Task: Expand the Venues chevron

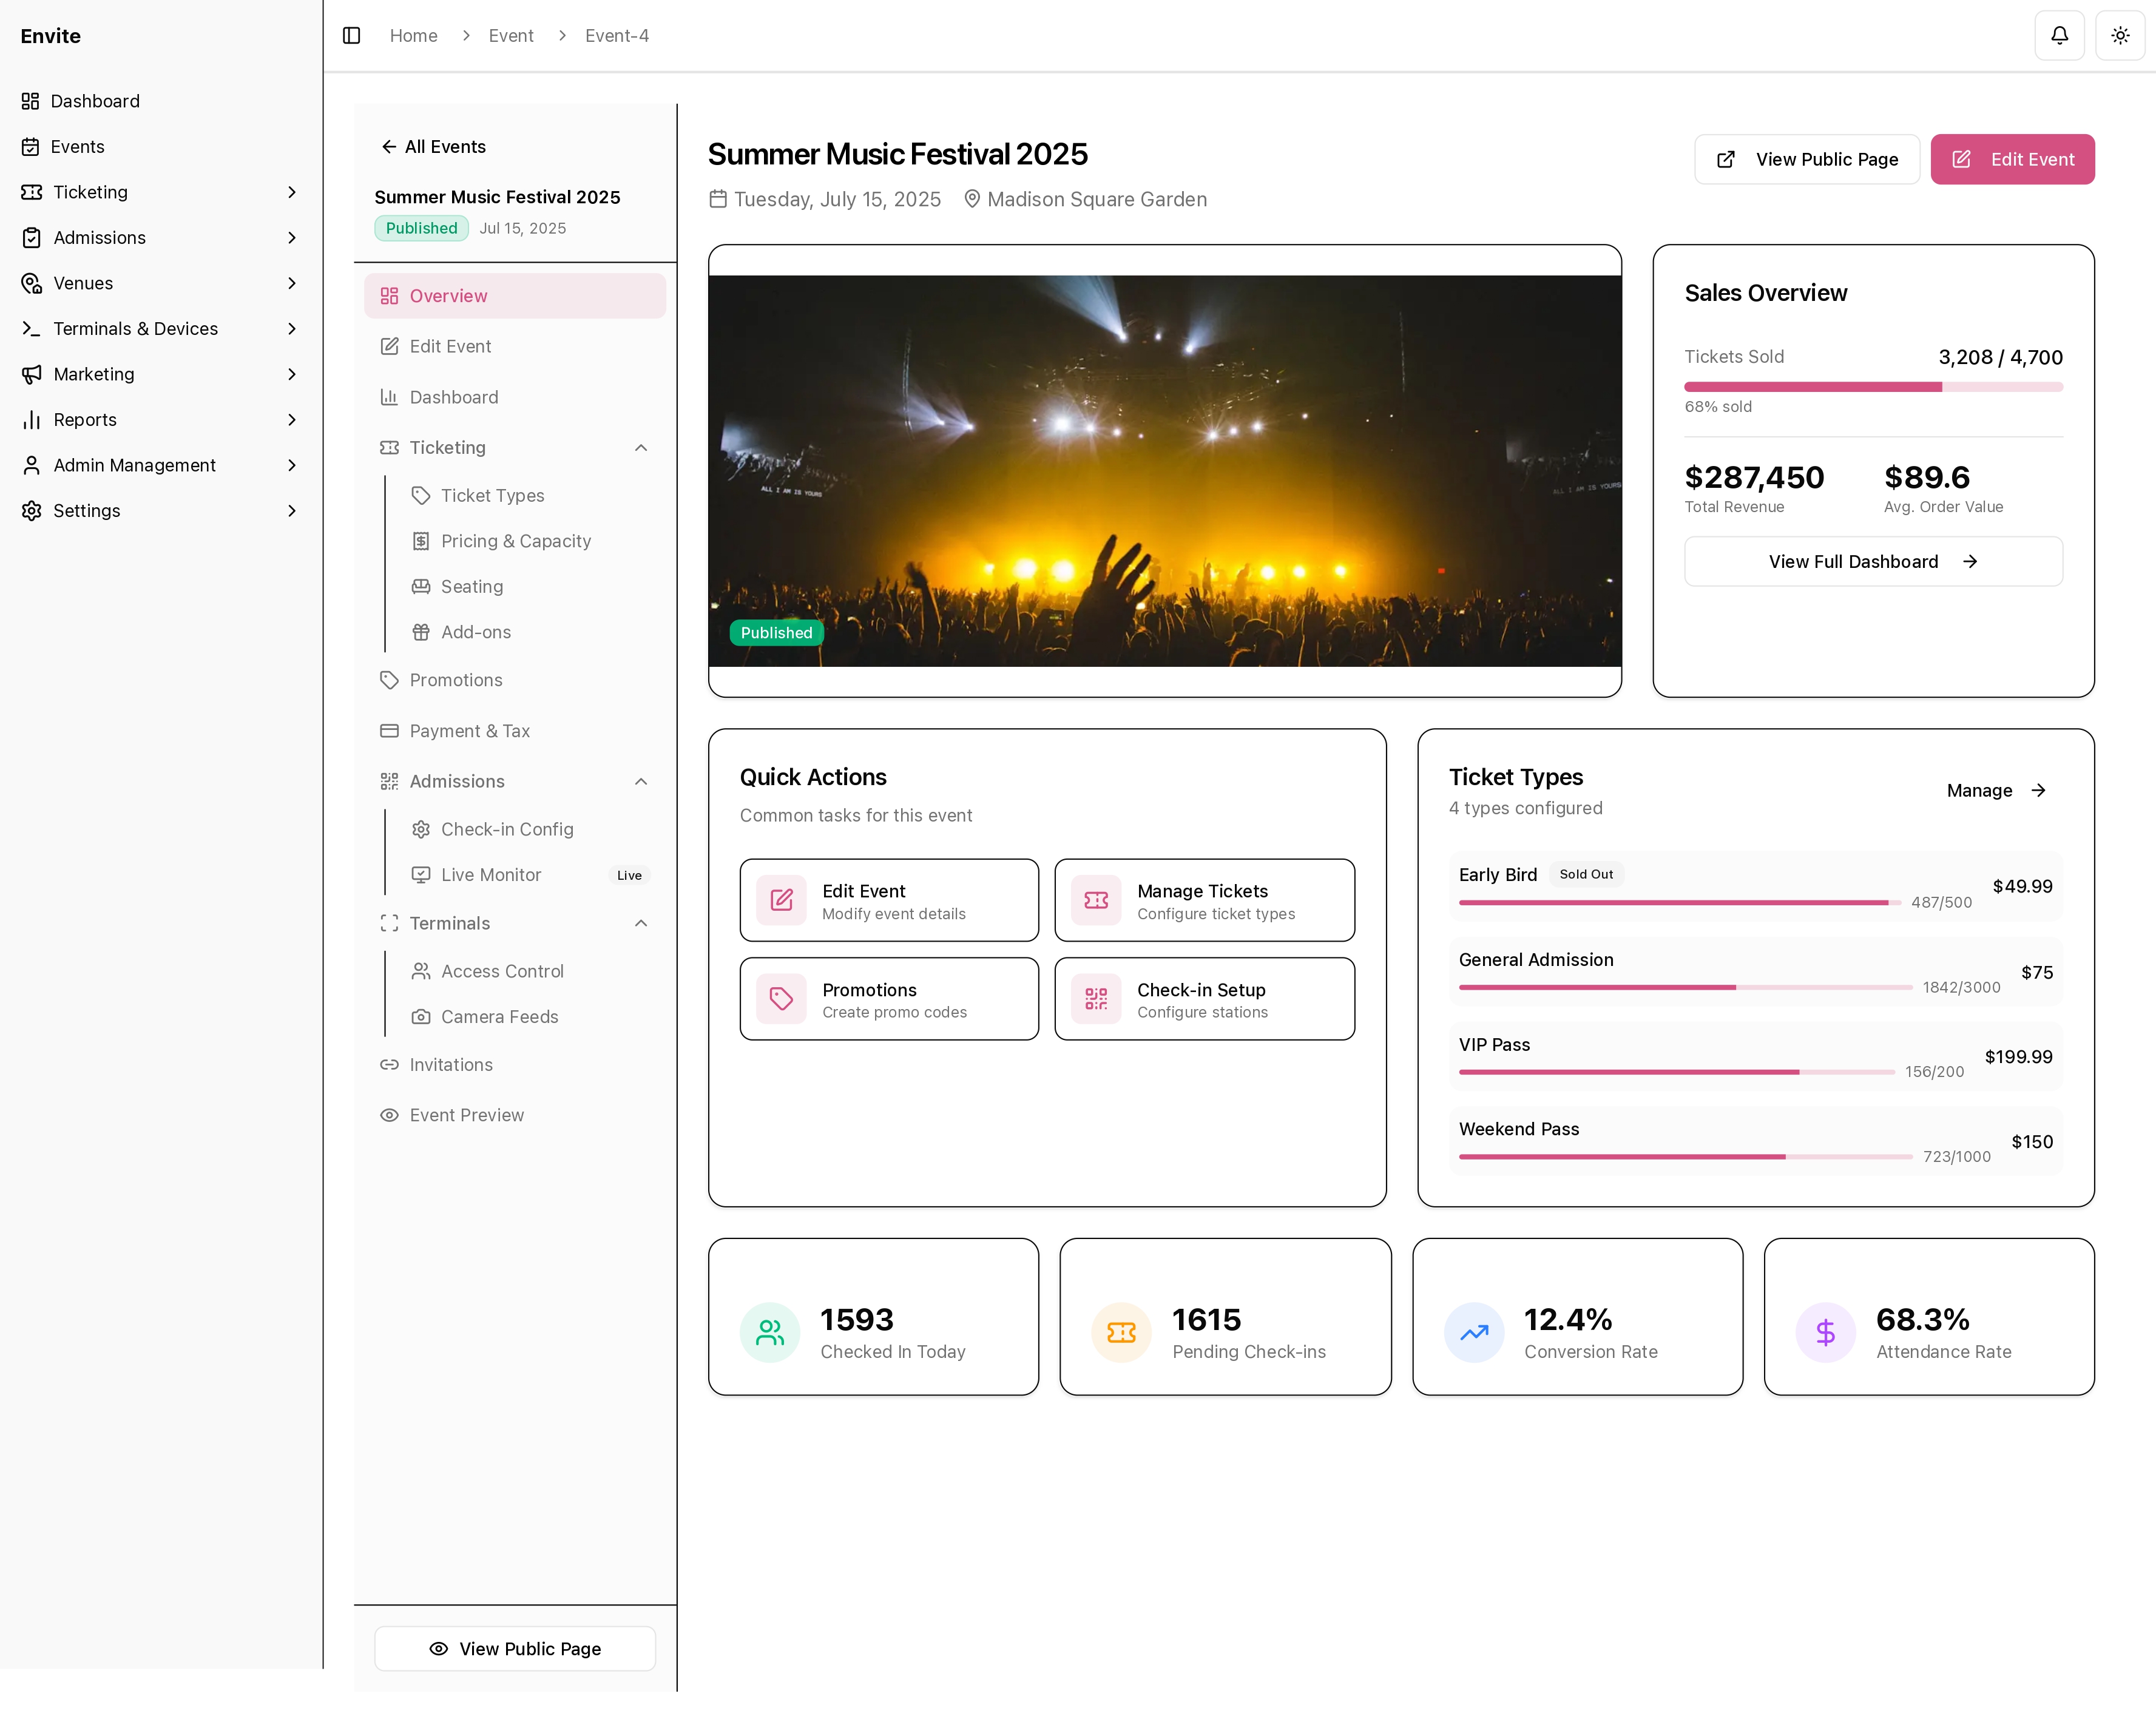Action: pos(292,283)
